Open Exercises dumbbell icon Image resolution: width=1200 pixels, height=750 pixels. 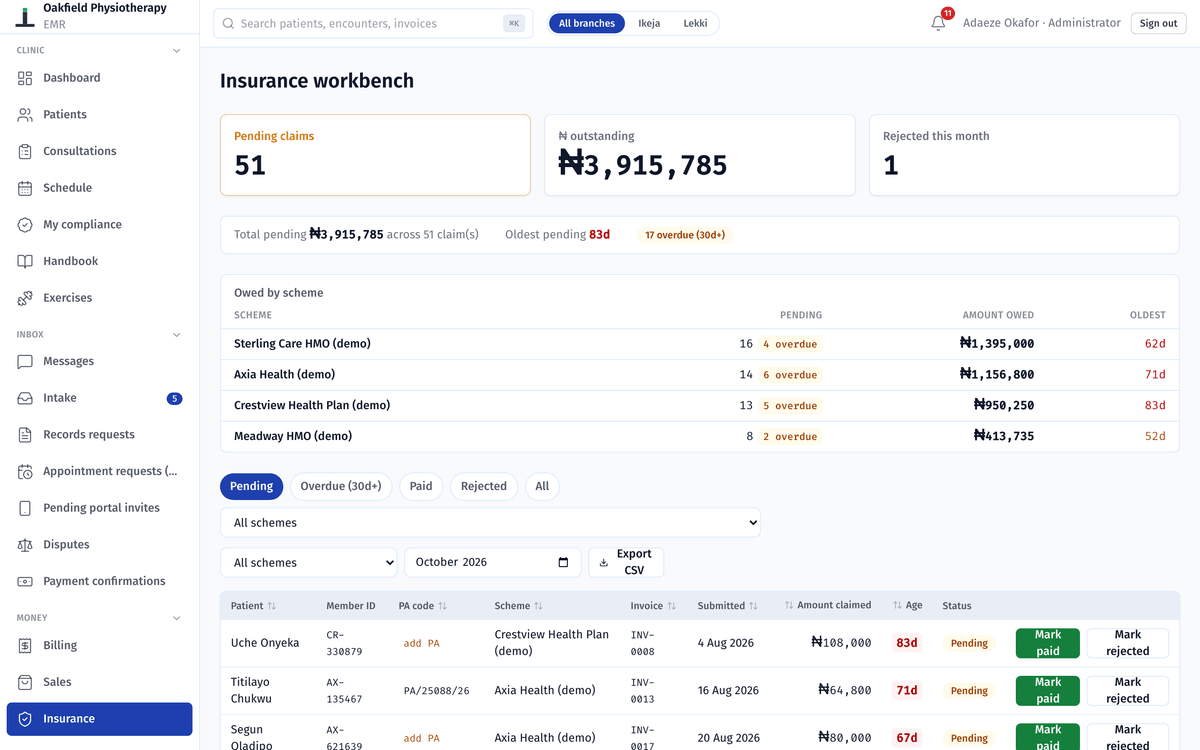click(25, 298)
